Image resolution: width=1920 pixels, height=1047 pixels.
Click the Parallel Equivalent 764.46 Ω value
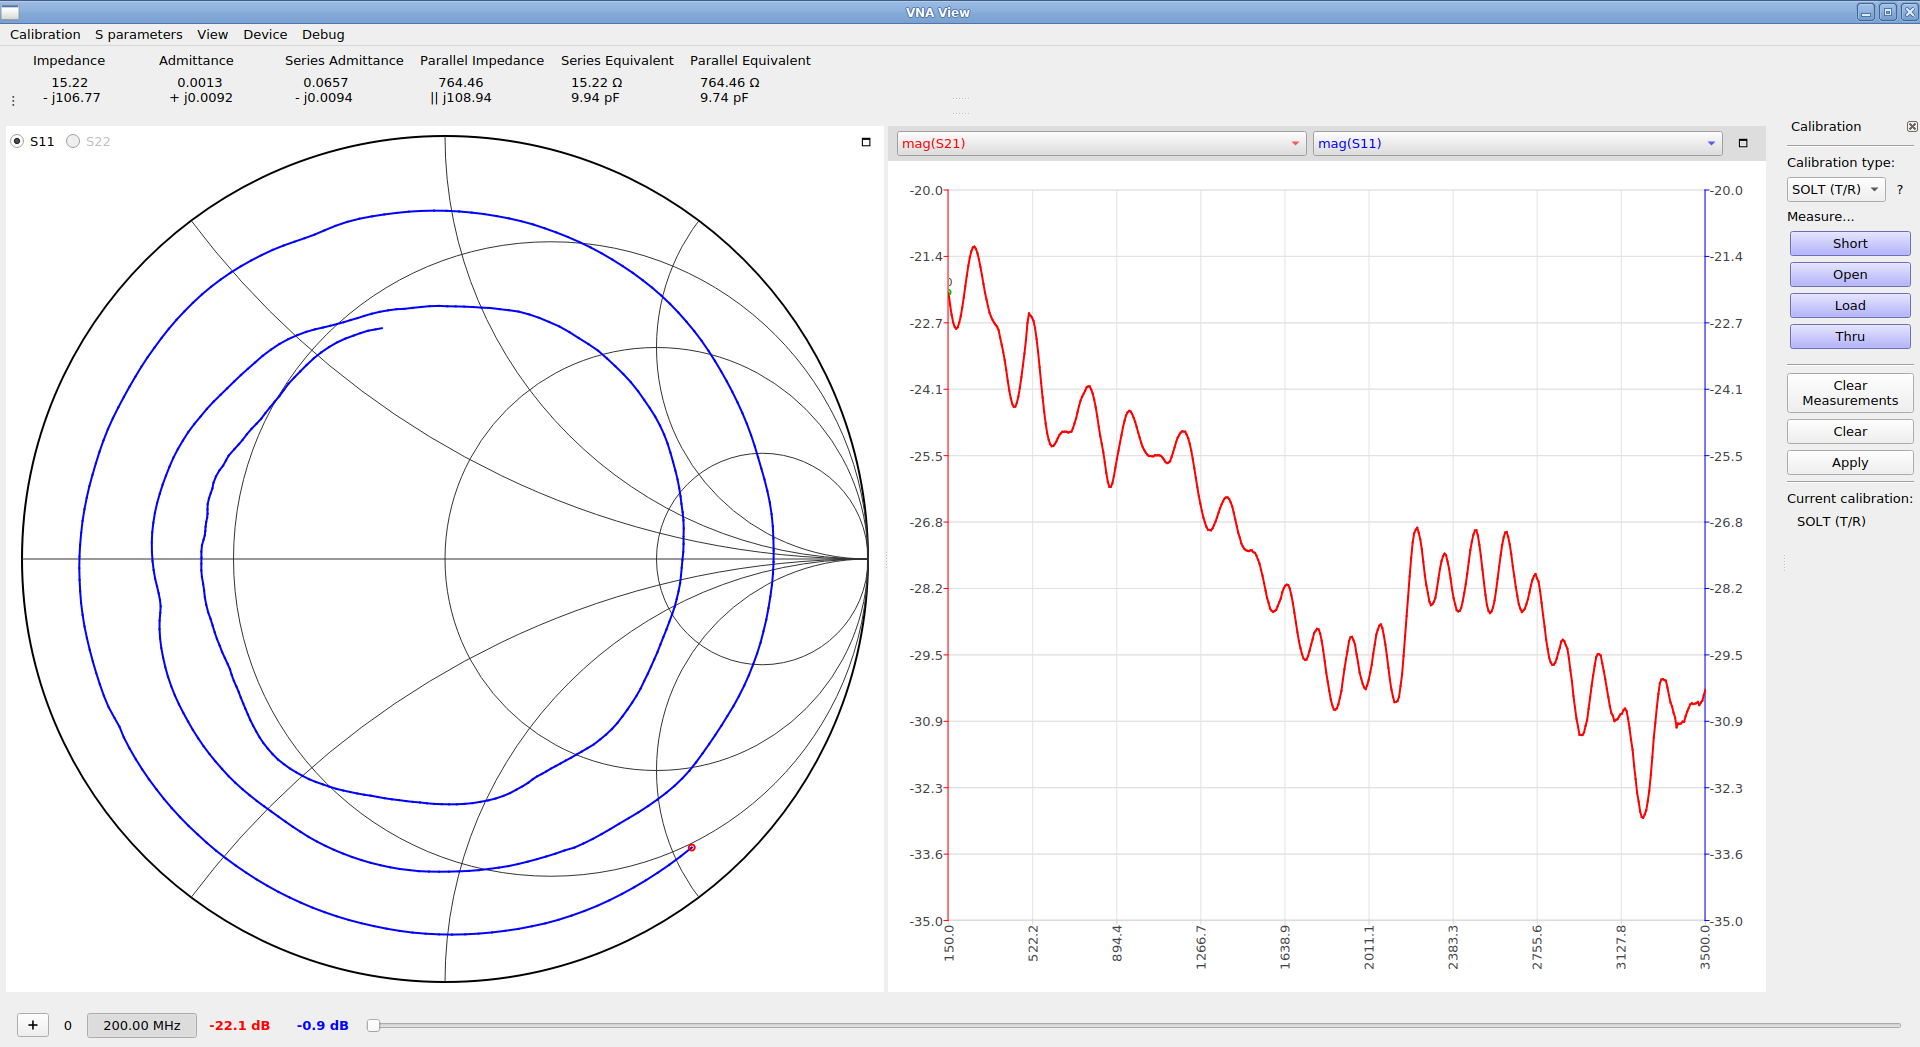[730, 83]
